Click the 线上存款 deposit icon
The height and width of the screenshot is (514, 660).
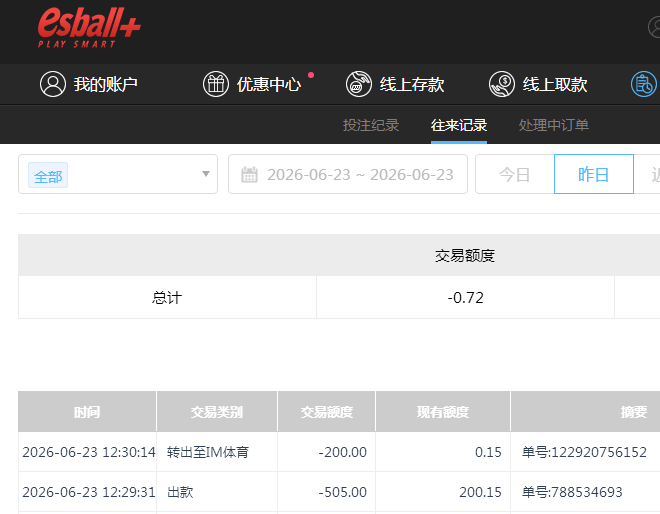359,84
